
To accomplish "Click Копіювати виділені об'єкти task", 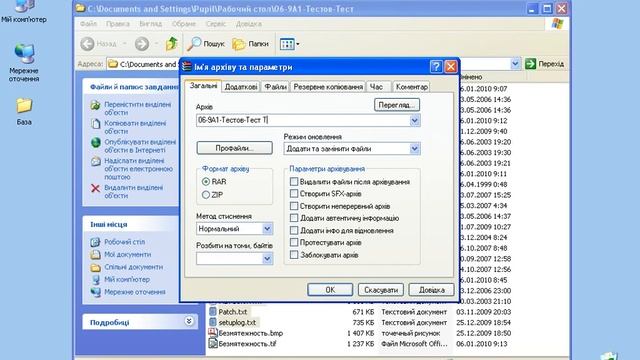I will [x=135, y=127].
